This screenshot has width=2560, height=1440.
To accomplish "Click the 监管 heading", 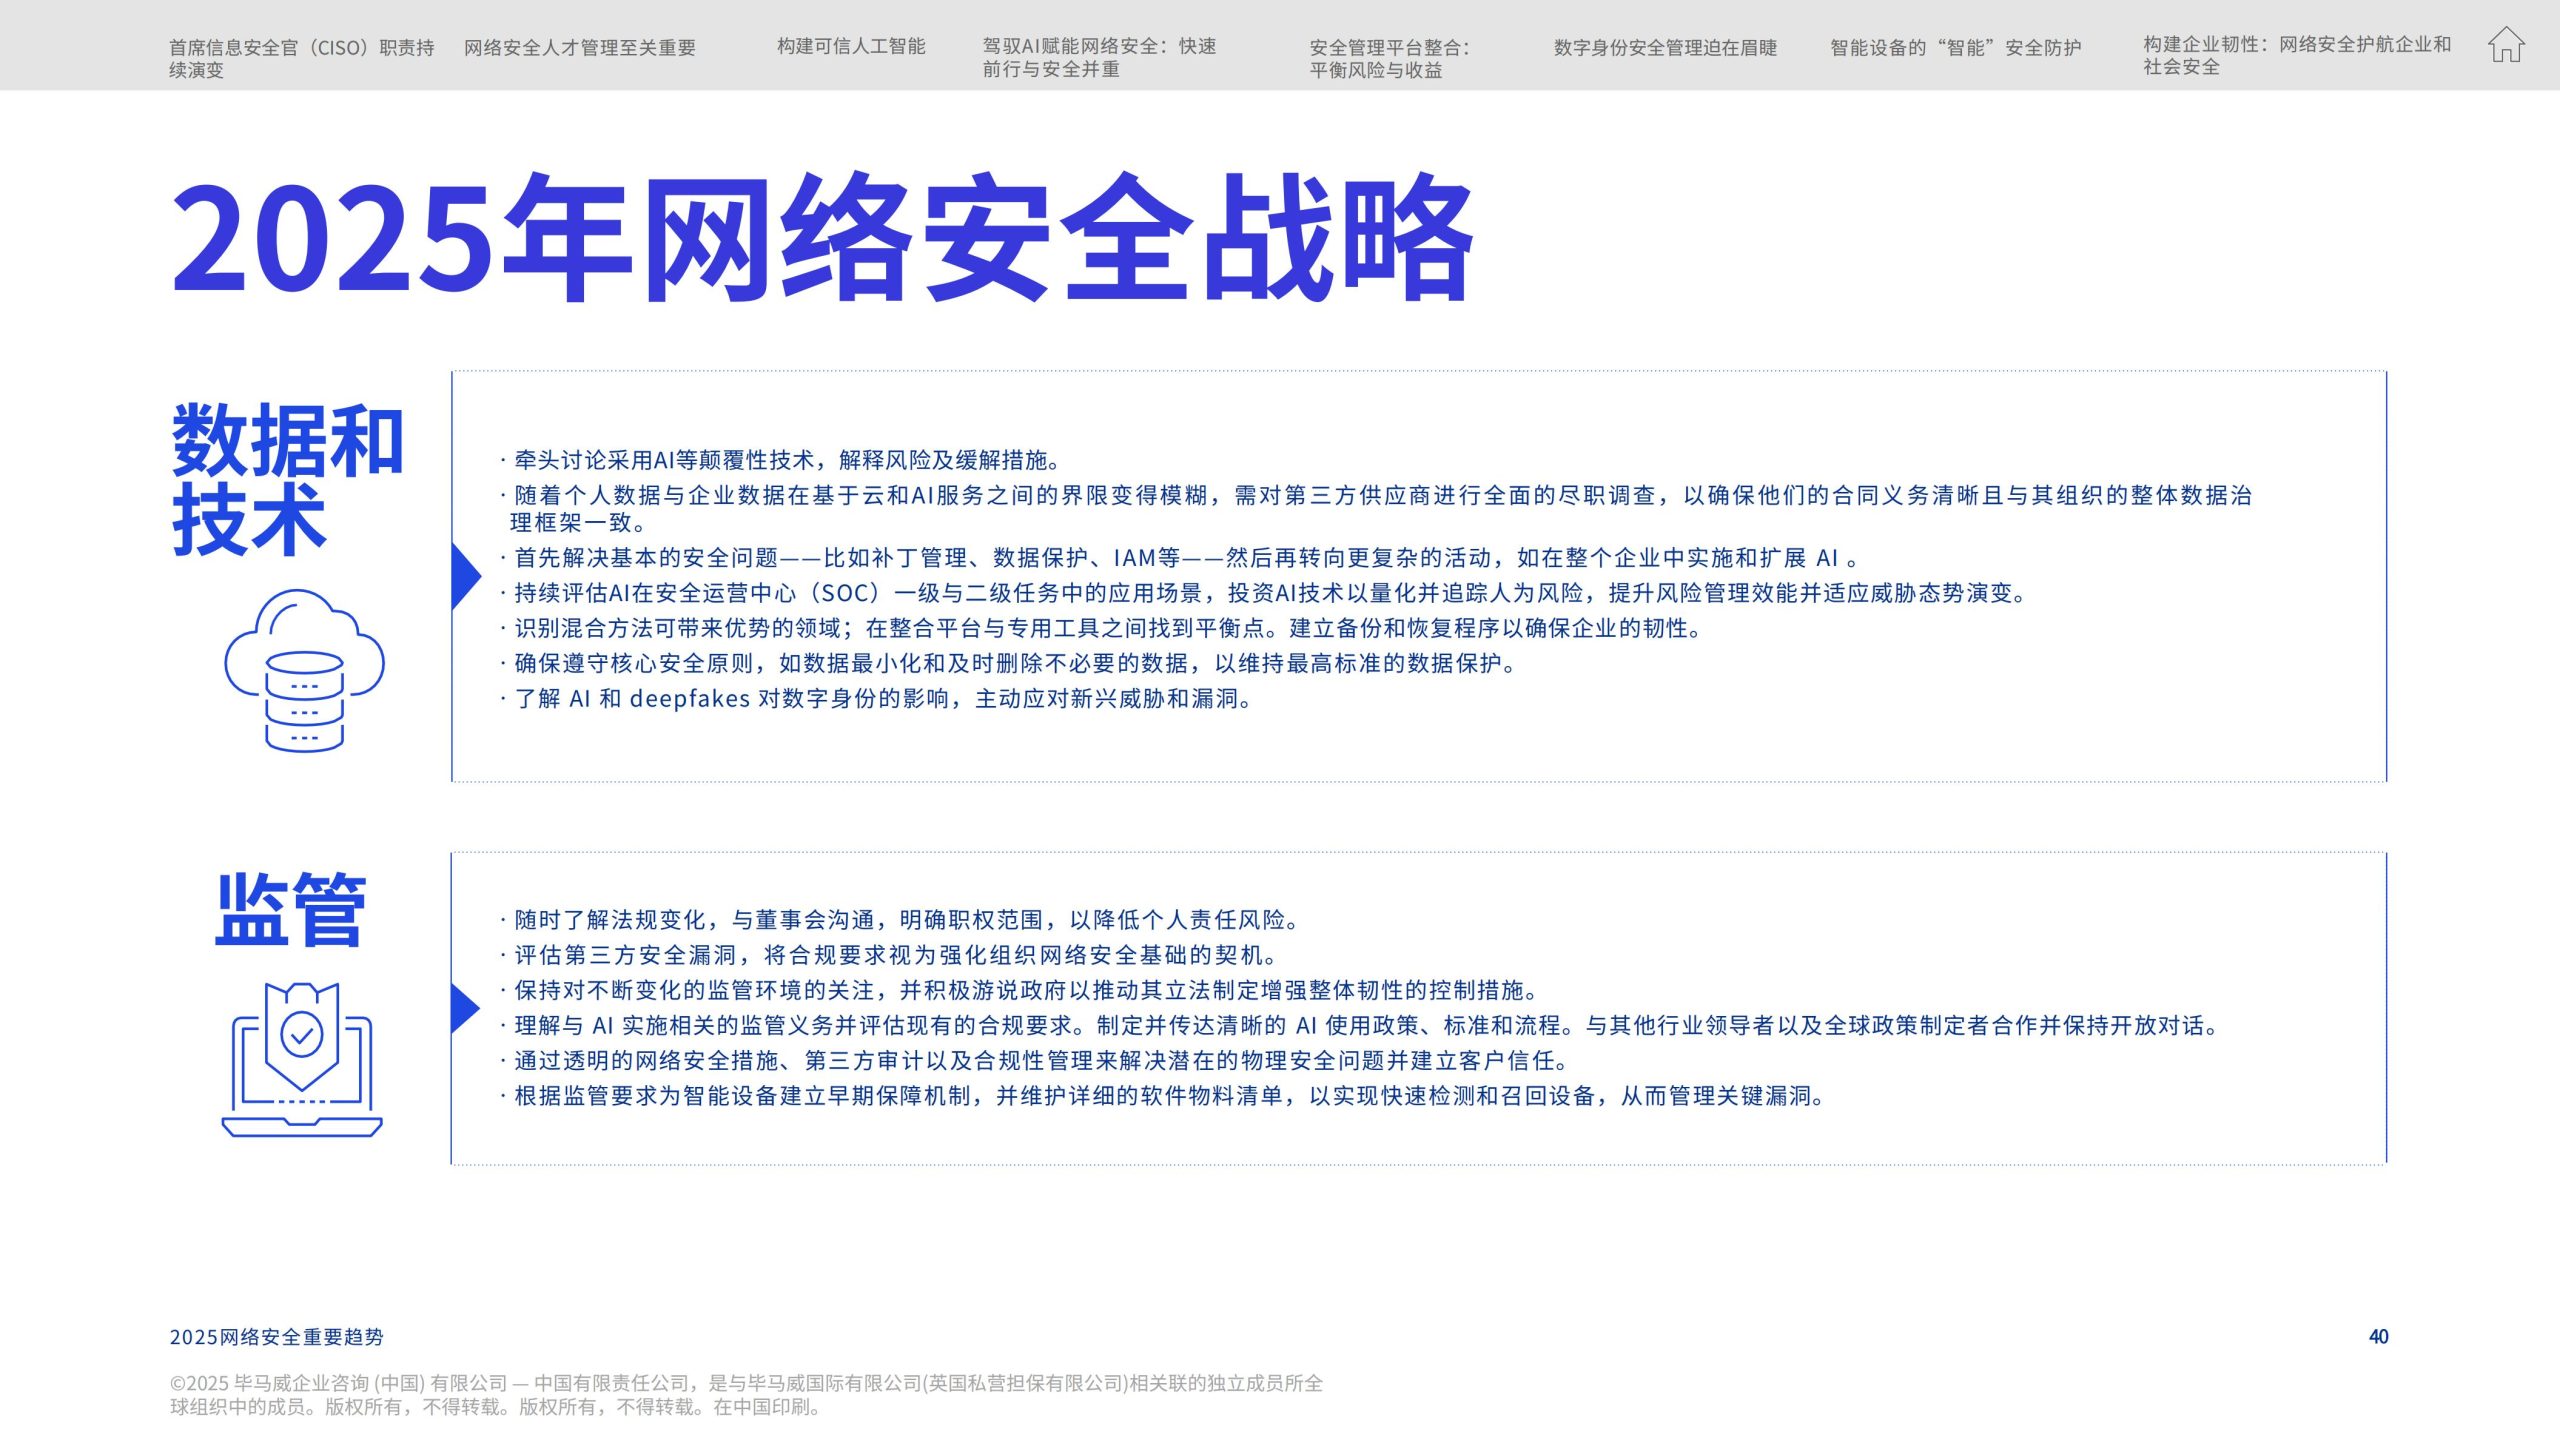I will point(291,909).
